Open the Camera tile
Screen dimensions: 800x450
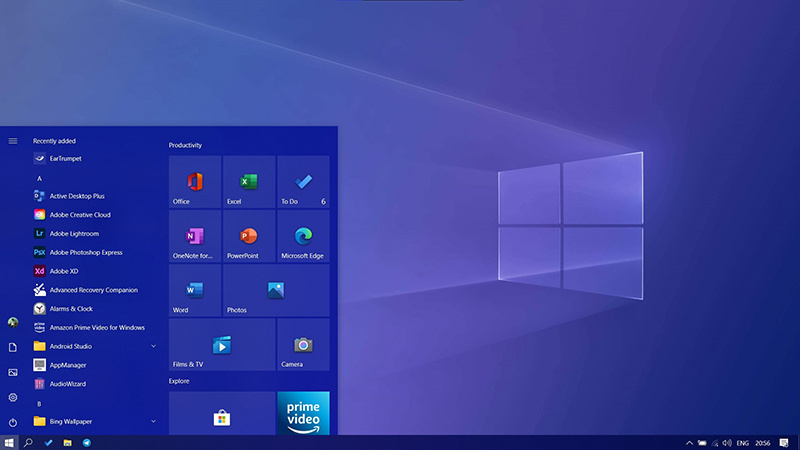(303, 344)
